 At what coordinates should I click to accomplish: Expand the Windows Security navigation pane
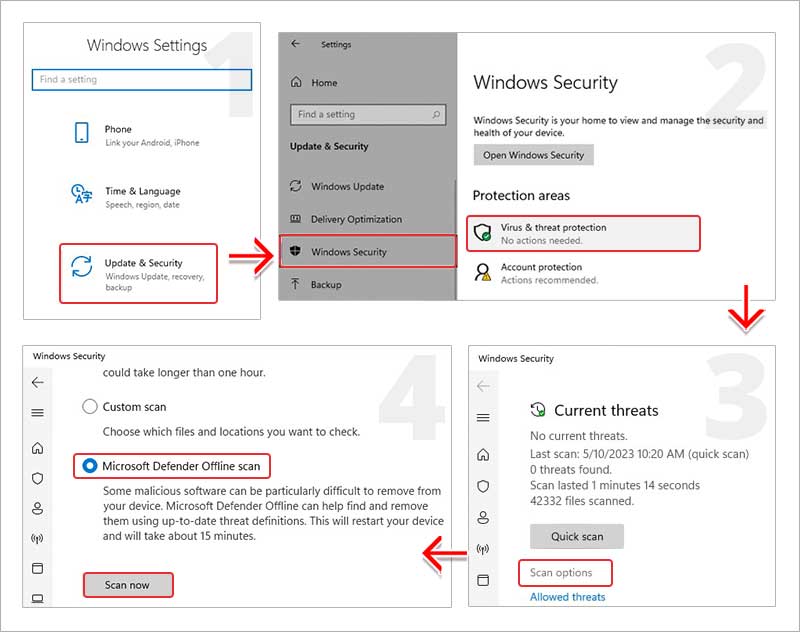coord(37,411)
